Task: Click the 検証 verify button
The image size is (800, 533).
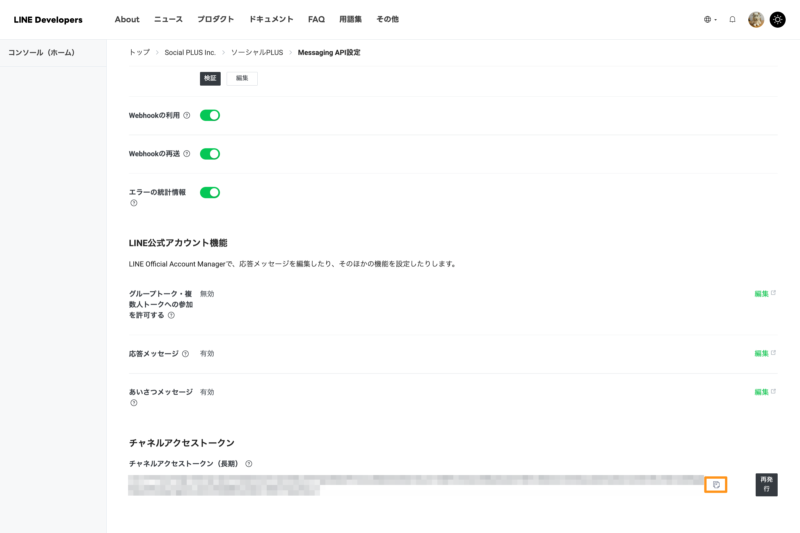Action: pyautogui.click(x=210, y=79)
